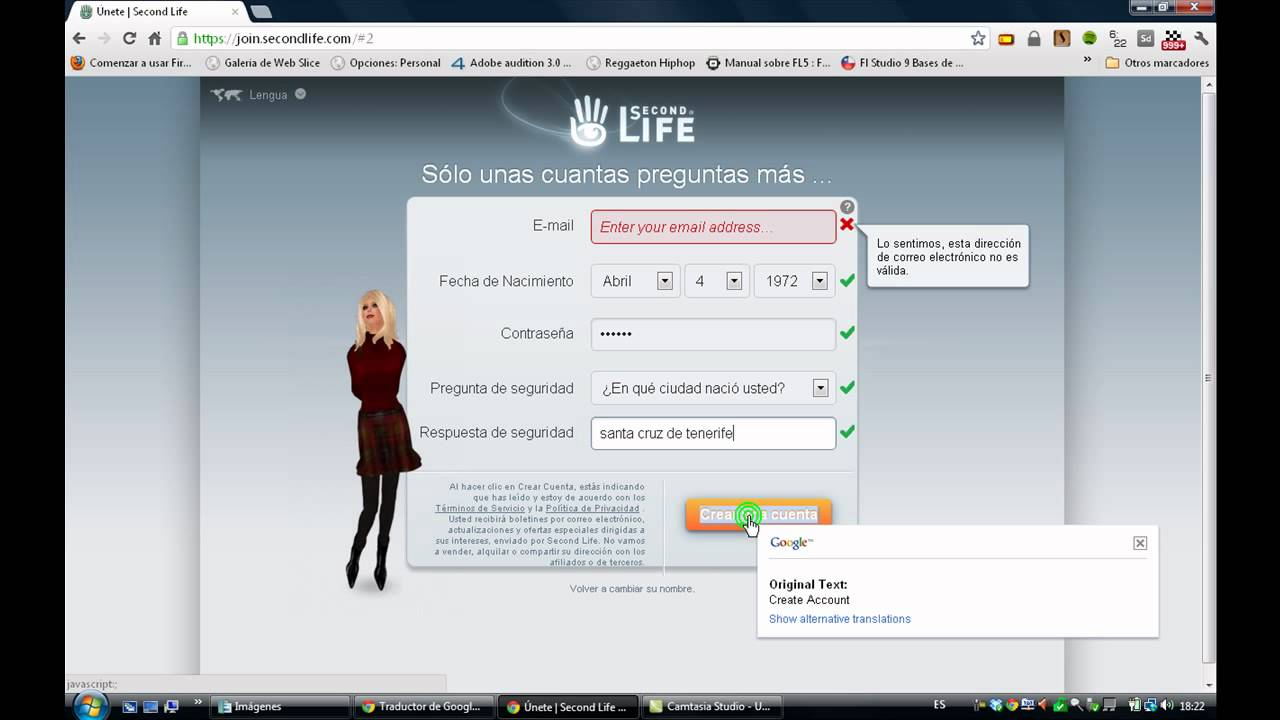Image resolution: width=1280 pixels, height=720 pixels.
Task: Open the FI Studio 9 Bases bookmark
Action: coord(903,62)
